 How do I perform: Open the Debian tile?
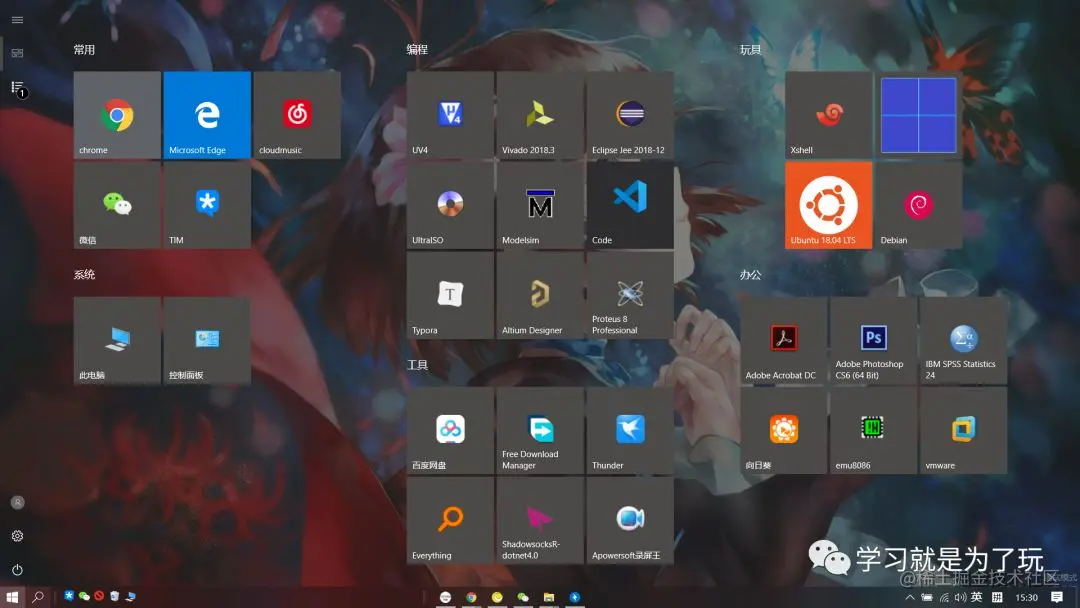(919, 205)
